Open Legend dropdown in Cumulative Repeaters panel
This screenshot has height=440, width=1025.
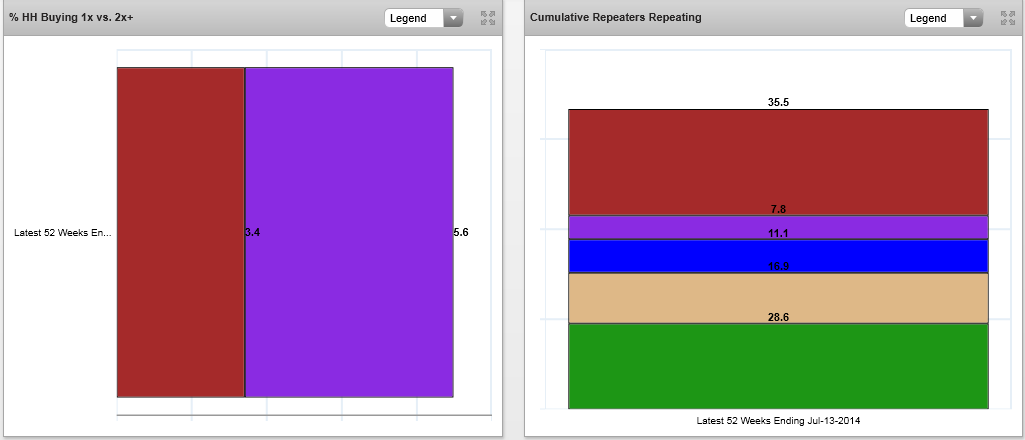[x=944, y=18]
